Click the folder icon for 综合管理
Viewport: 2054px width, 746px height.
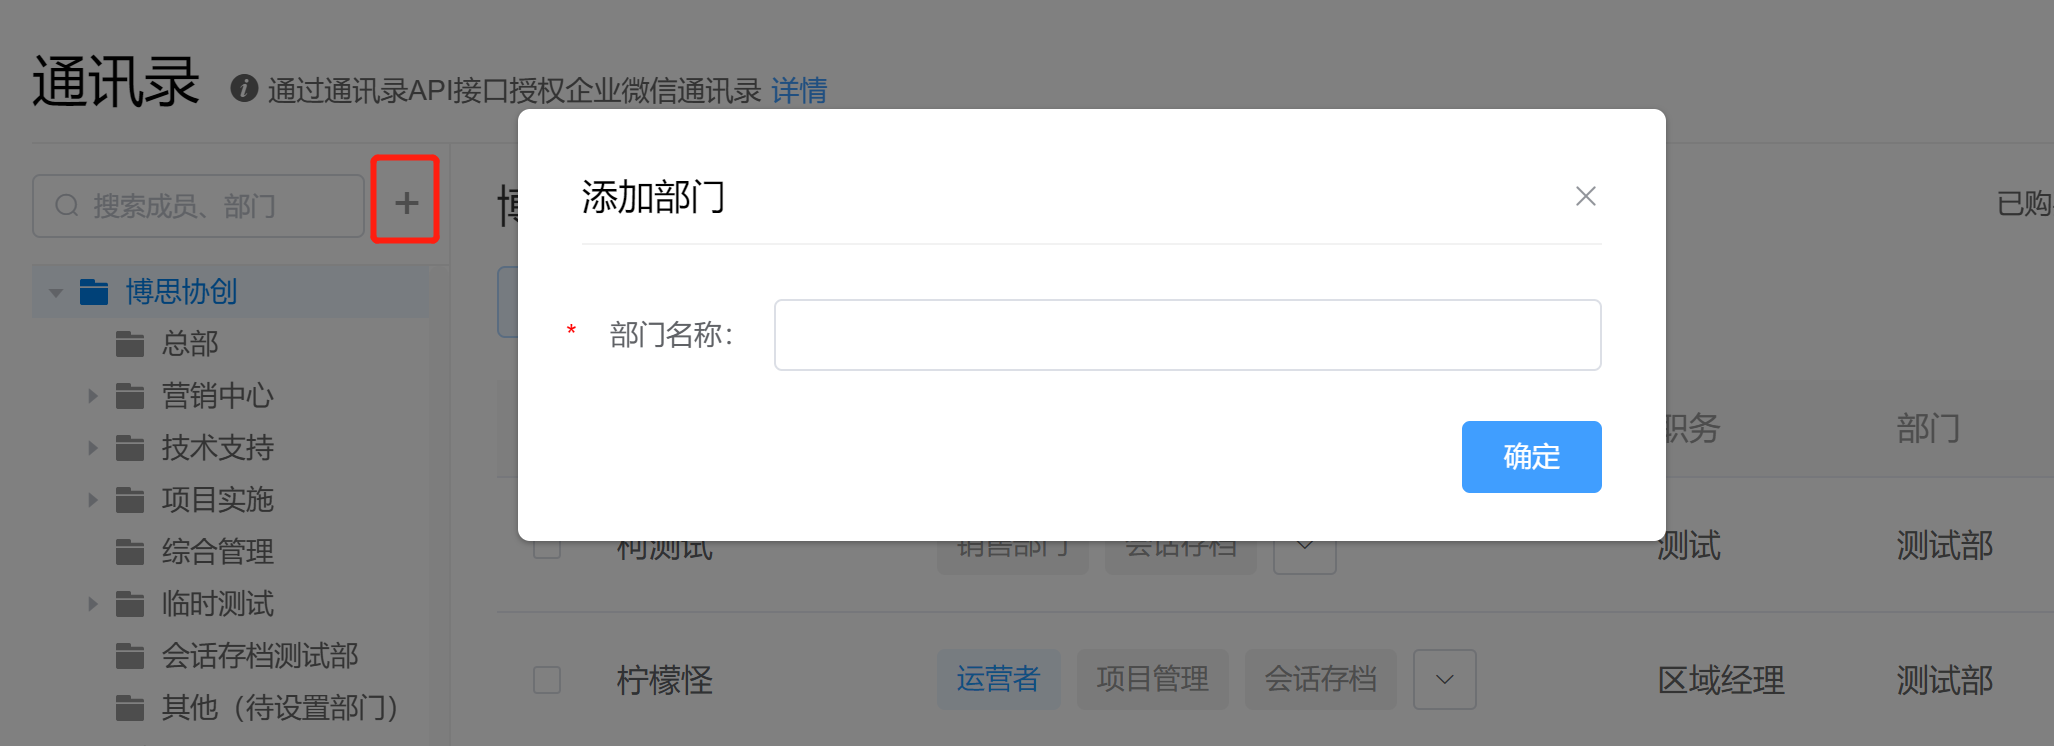click(130, 552)
